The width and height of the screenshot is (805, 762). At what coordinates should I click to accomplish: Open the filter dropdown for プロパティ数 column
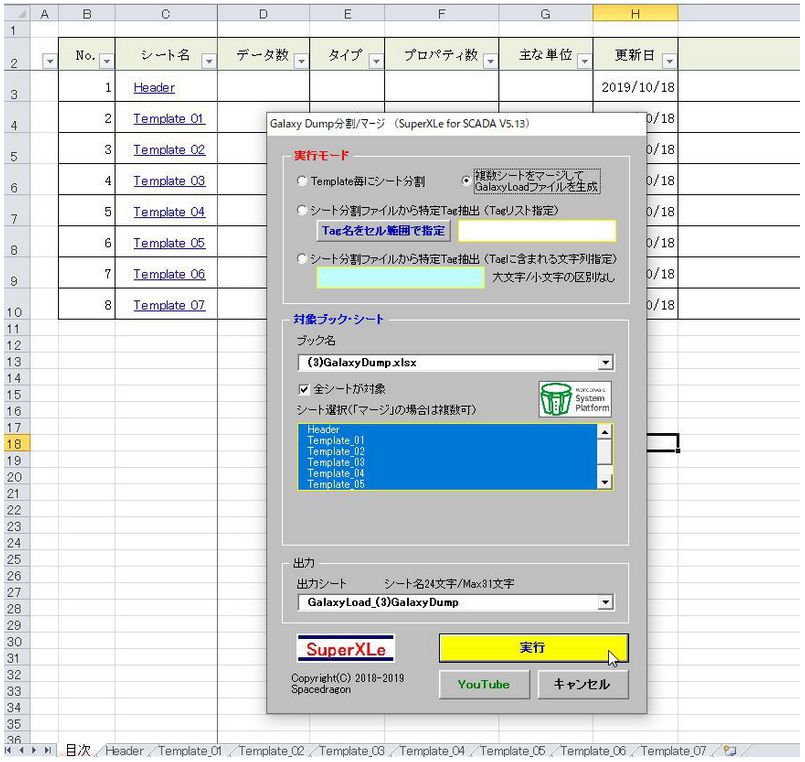tap(490, 62)
